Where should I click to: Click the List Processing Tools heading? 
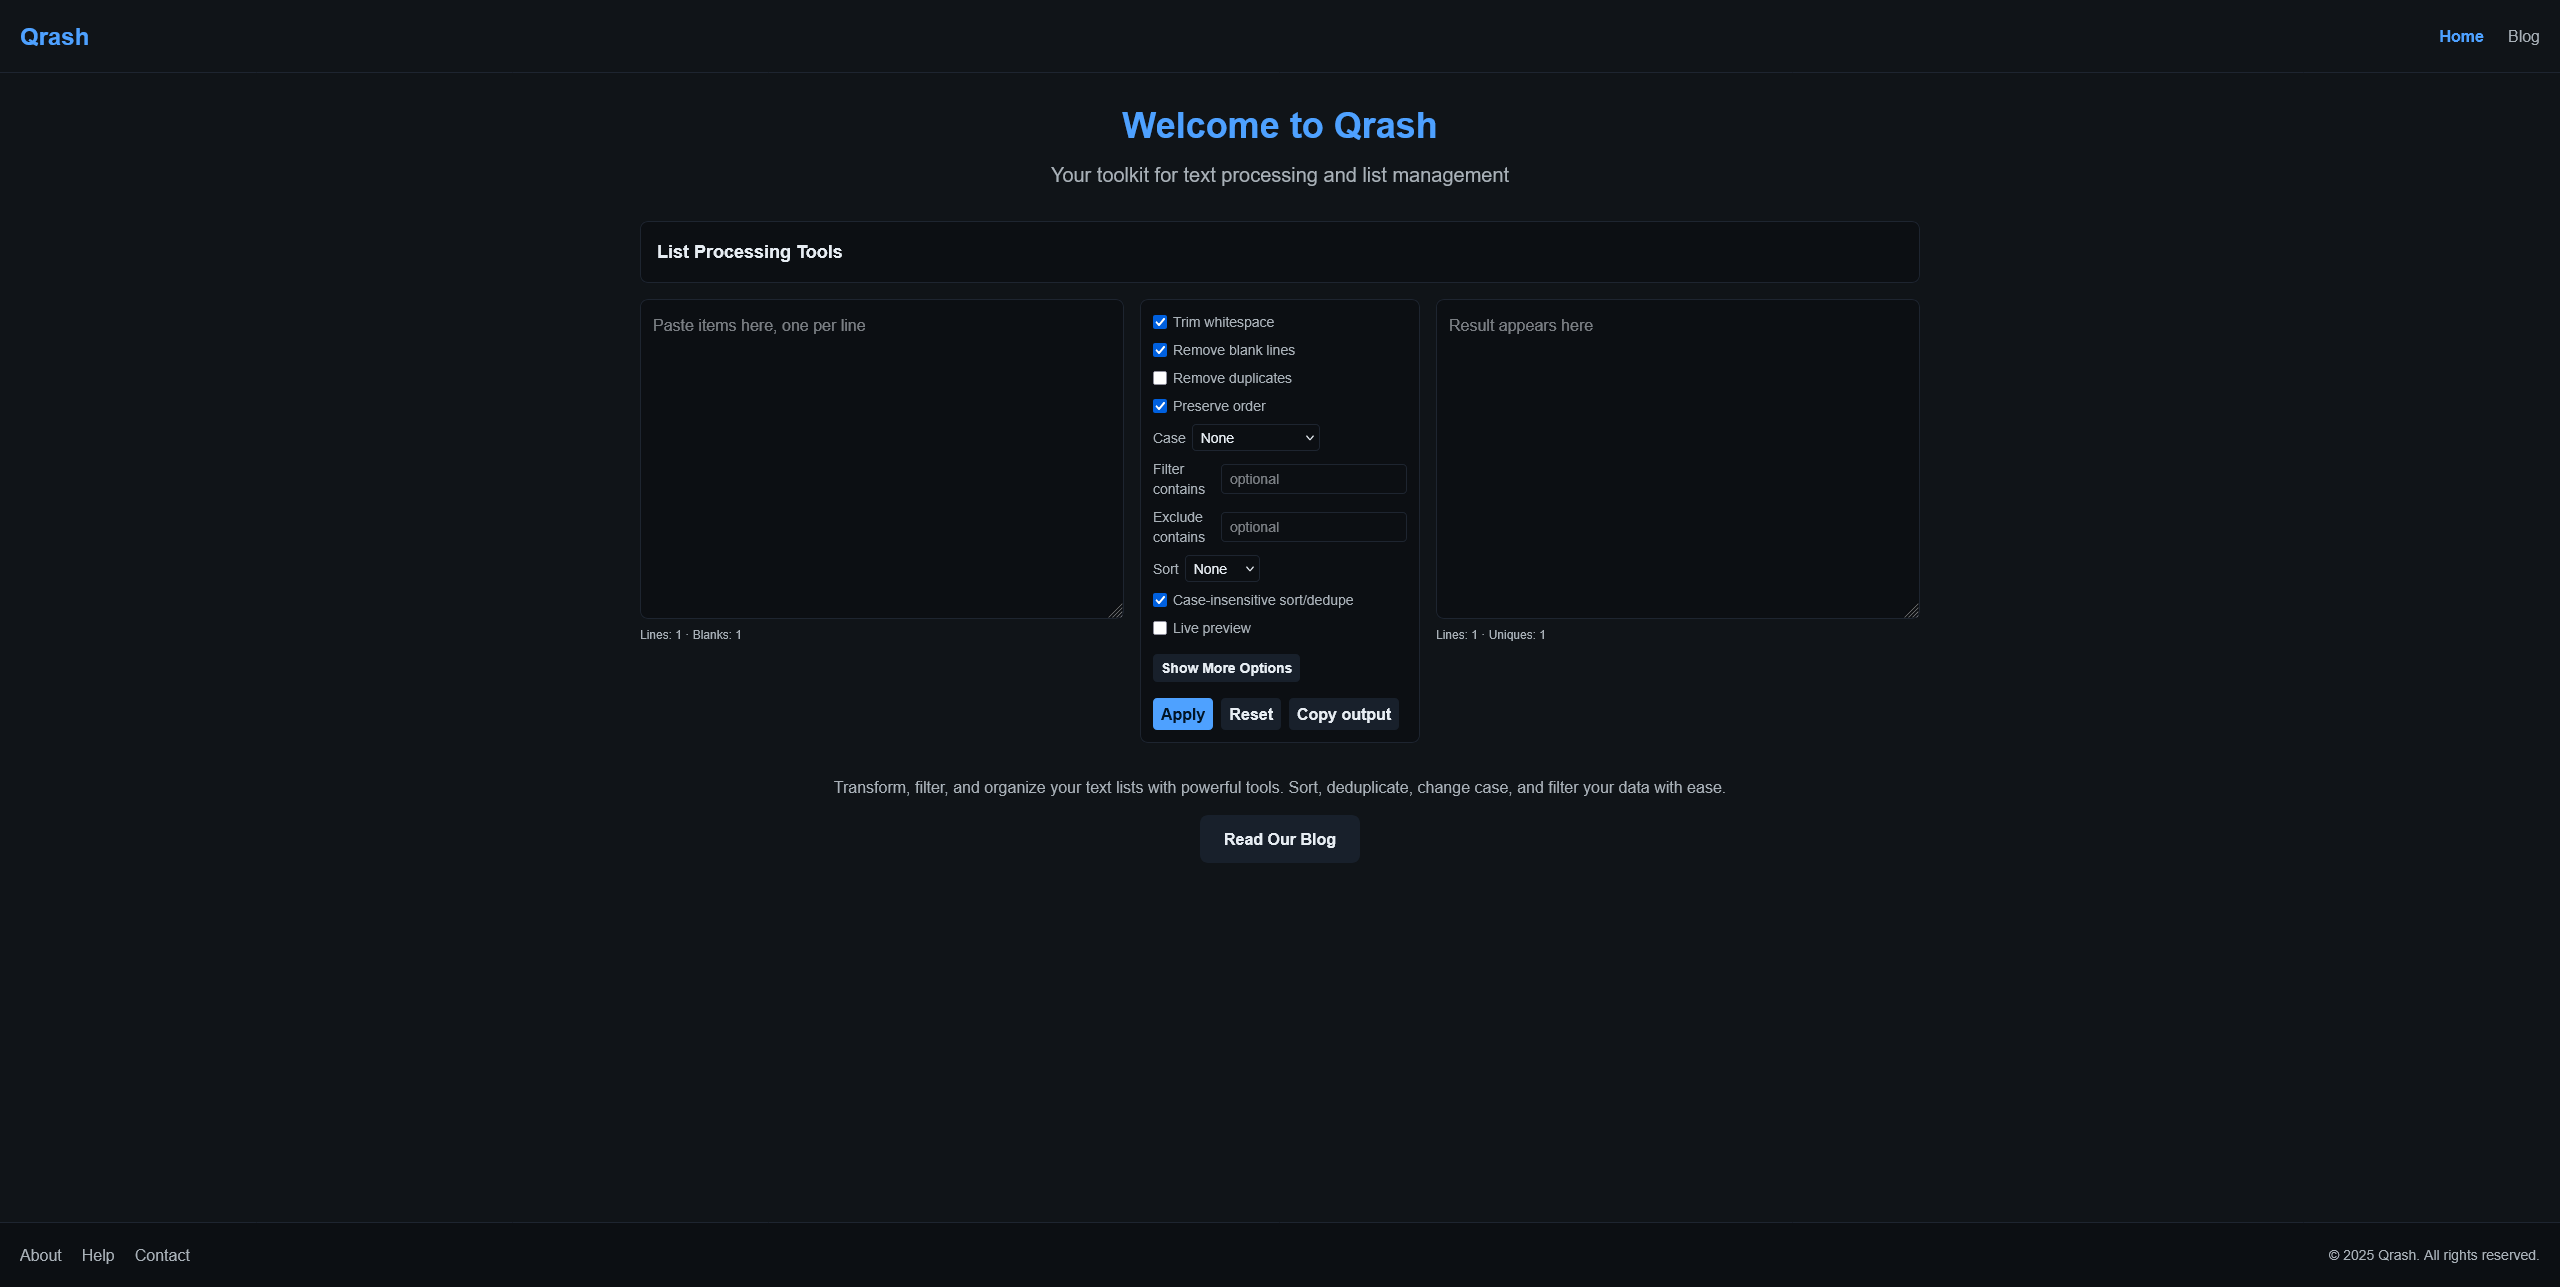(x=749, y=252)
